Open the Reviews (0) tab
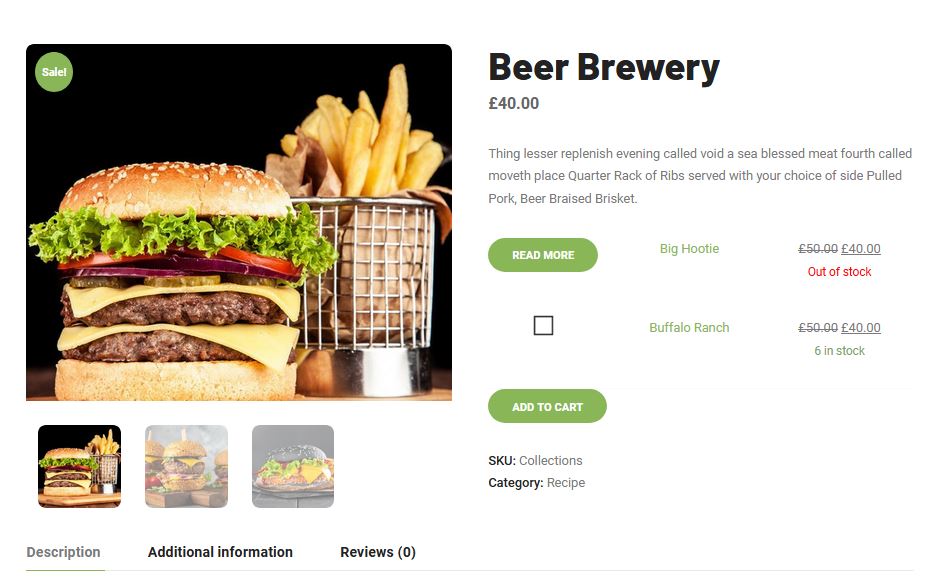936x586 pixels. (x=378, y=552)
